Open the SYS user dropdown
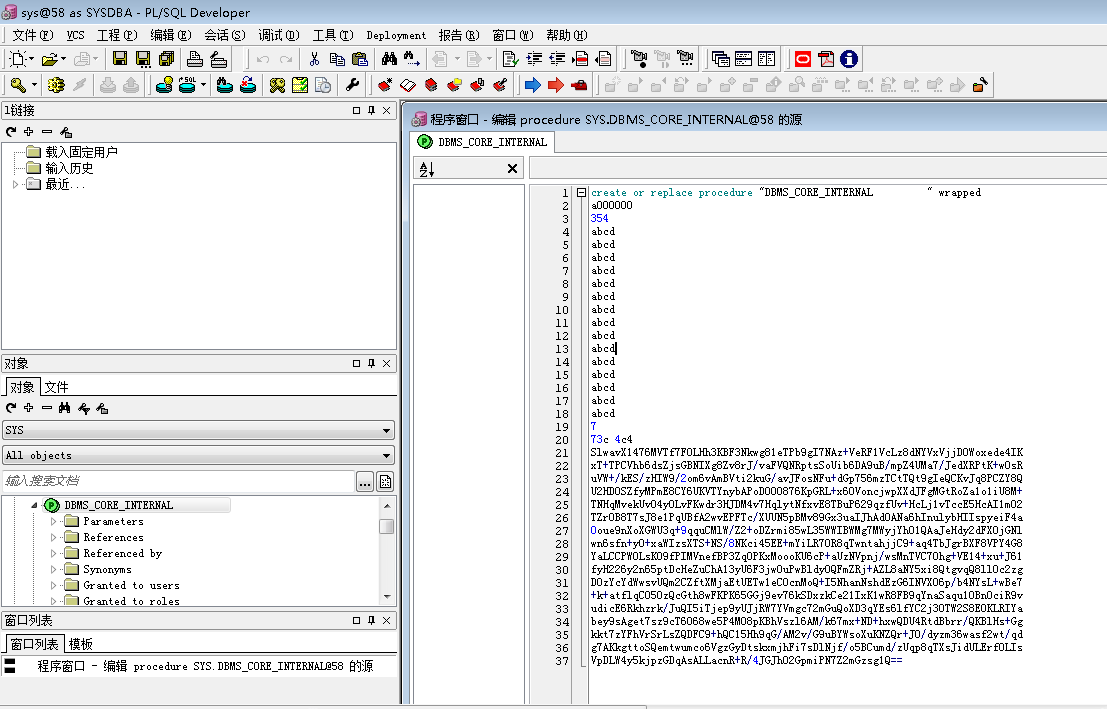 386,430
